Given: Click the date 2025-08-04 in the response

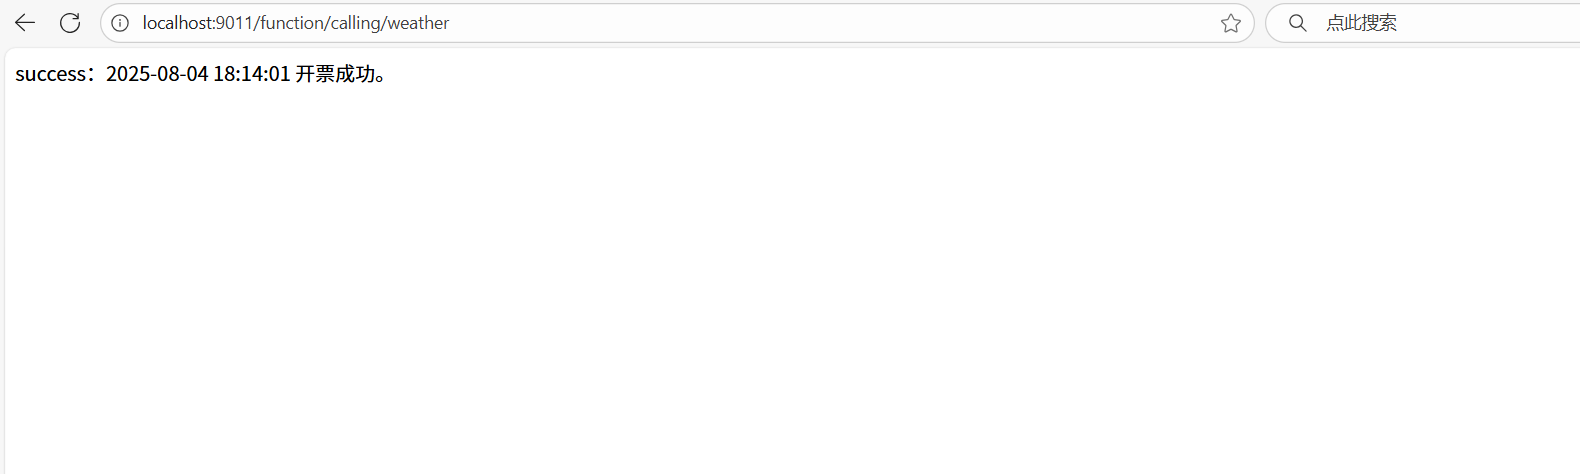Looking at the screenshot, I should (157, 74).
